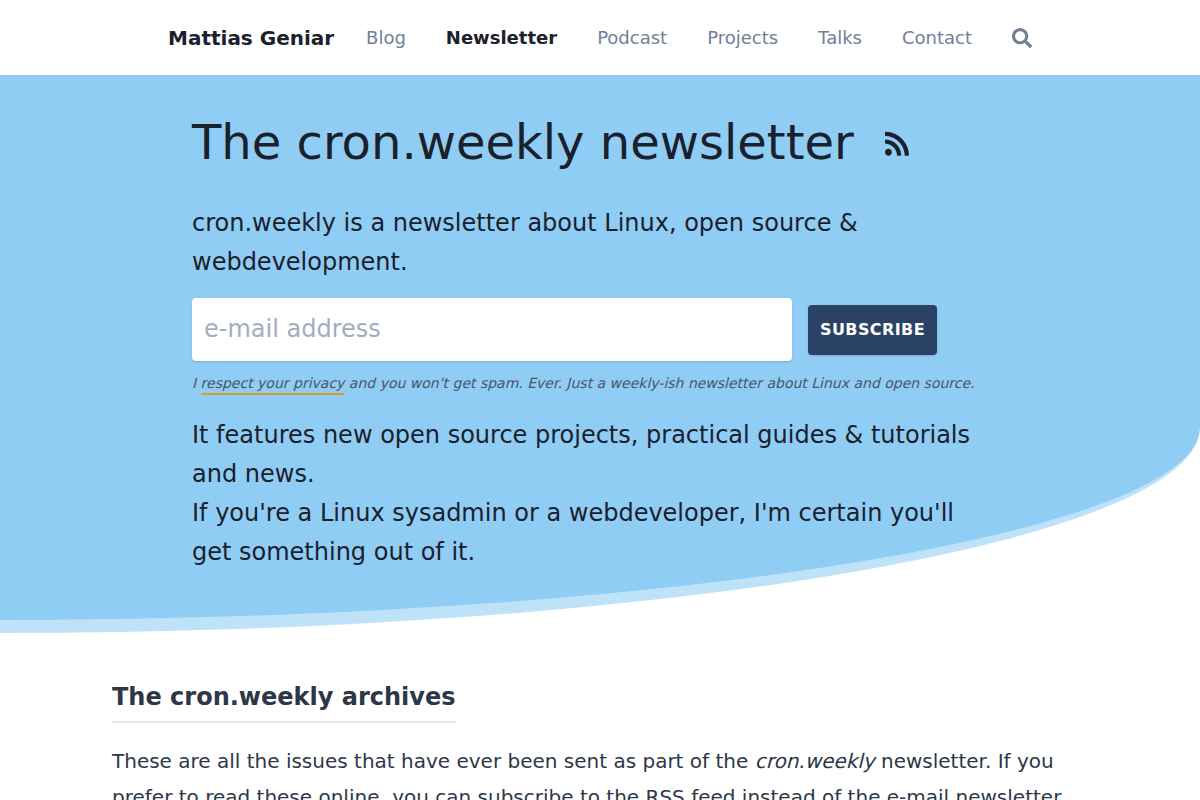Open the 'respect your privacy' link
The height and width of the screenshot is (800, 1200).
(271, 382)
